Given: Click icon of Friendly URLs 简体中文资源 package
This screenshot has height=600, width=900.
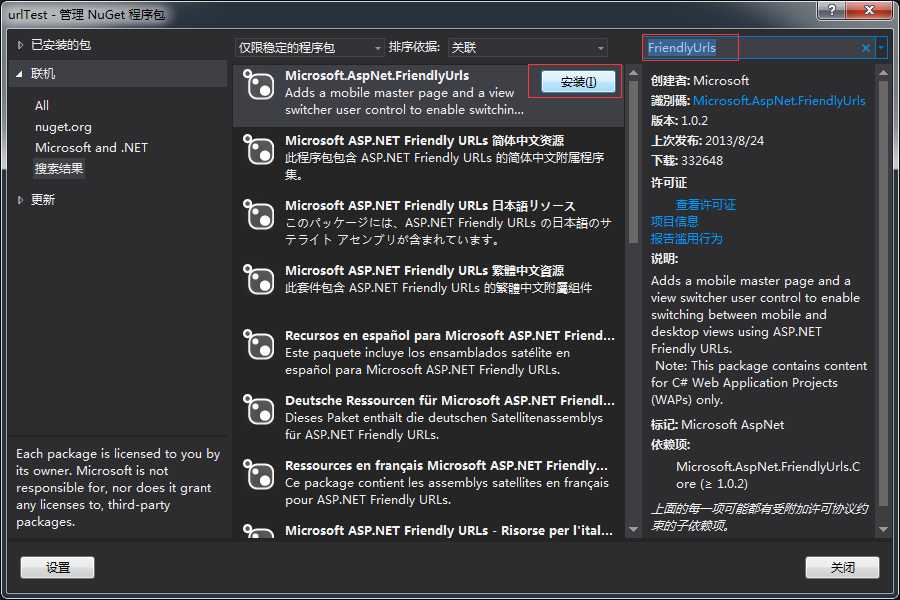Looking at the screenshot, I should point(258,150).
